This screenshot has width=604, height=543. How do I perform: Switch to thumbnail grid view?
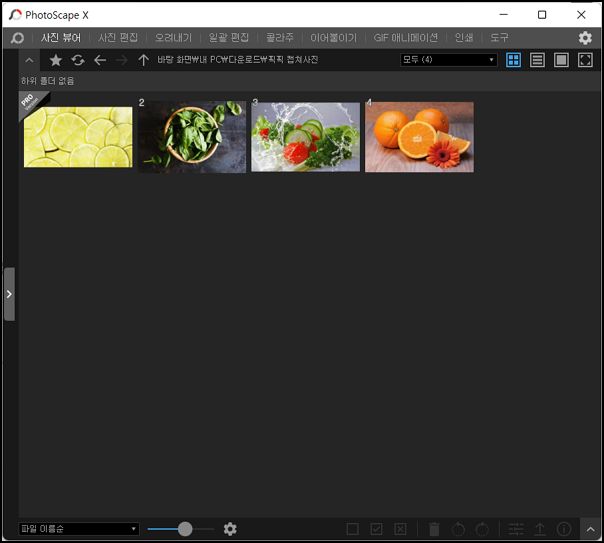(x=513, y=60)
